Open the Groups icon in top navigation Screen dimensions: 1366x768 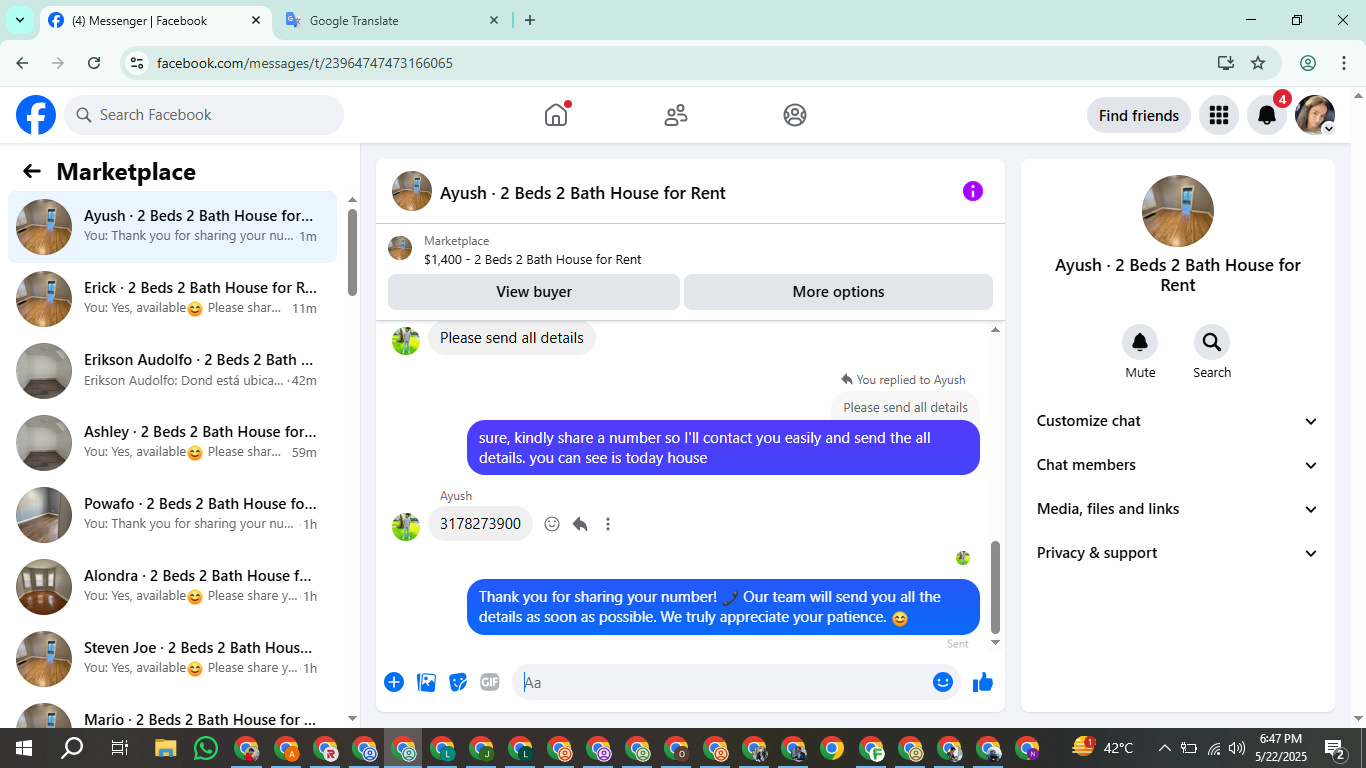click(795, 115)
